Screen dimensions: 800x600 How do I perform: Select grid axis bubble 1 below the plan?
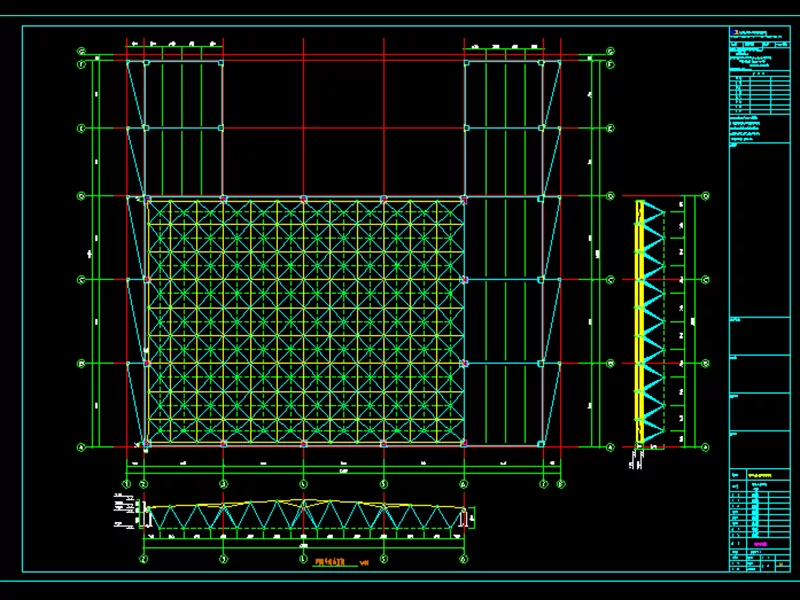pos(127,483)
